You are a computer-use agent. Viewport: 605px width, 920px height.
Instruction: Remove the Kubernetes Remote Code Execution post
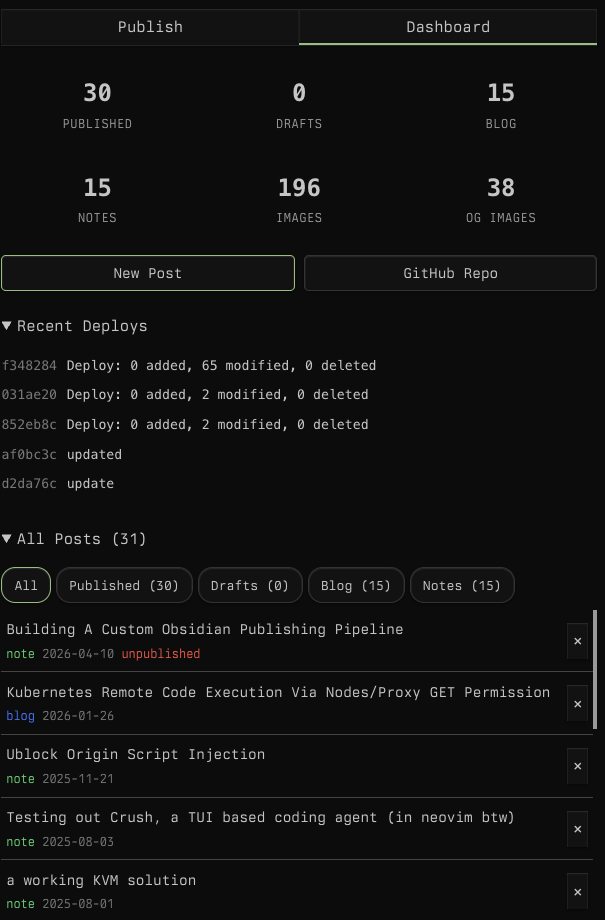point(577,704)
